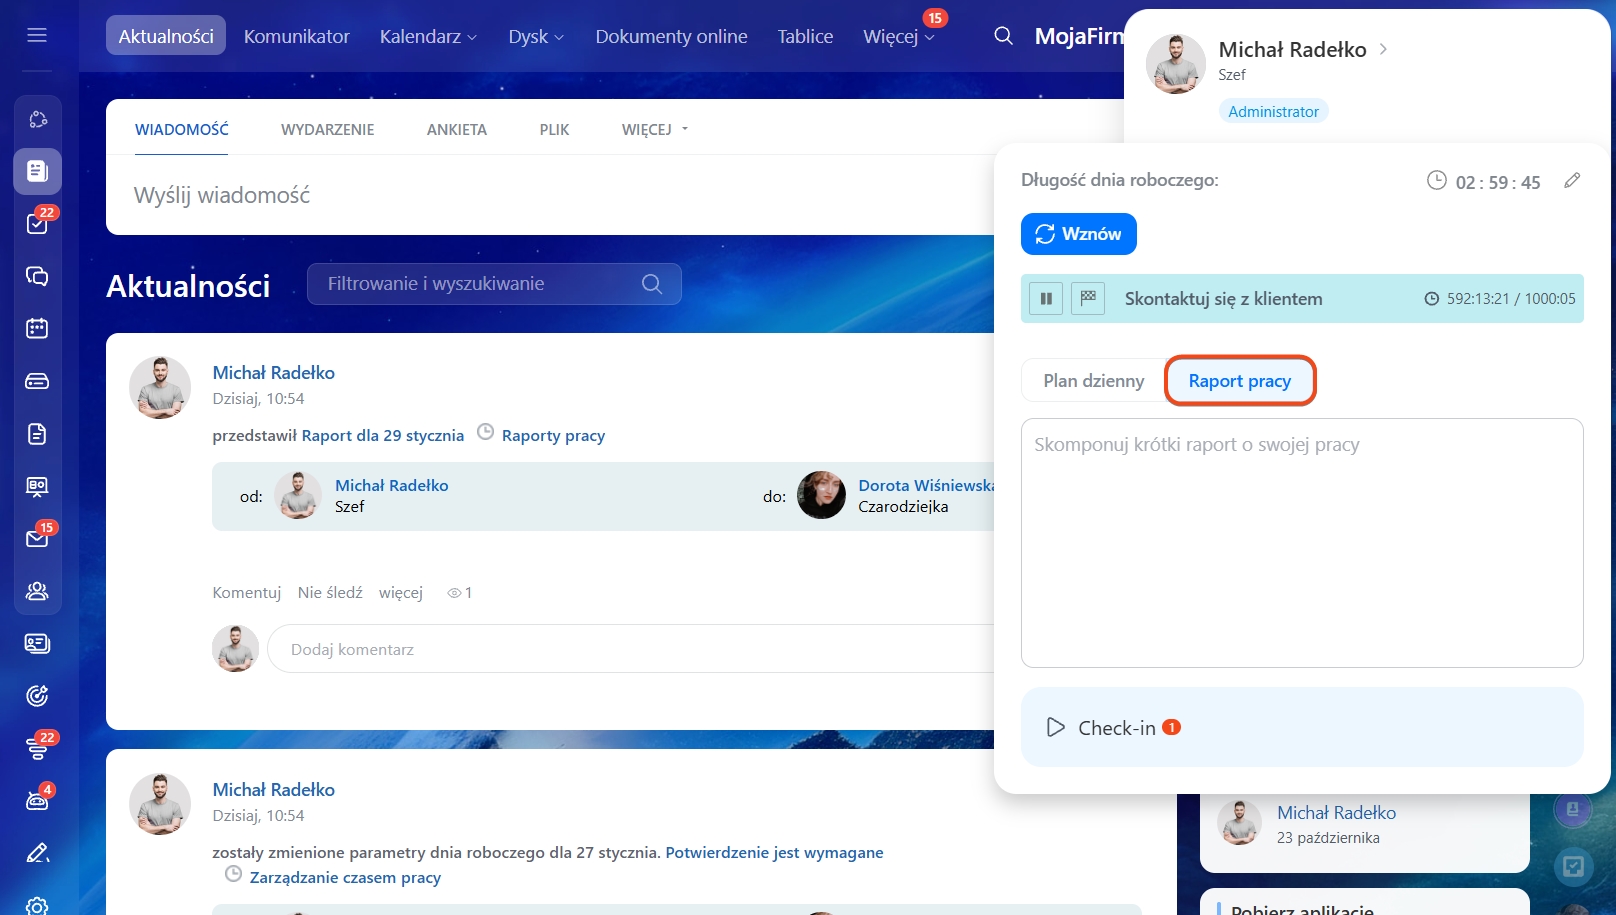Open the hamburger menu in the sidebar
Screen dimensions: 1616x915
pos(37,36)
